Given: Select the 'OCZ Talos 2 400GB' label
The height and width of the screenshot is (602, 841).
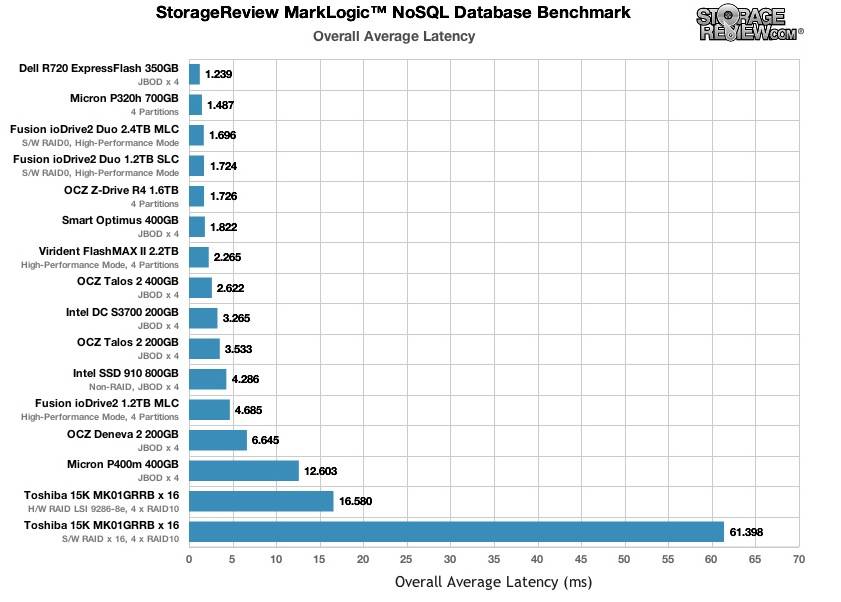Looking at the screenshot, I should coord(128,282).
